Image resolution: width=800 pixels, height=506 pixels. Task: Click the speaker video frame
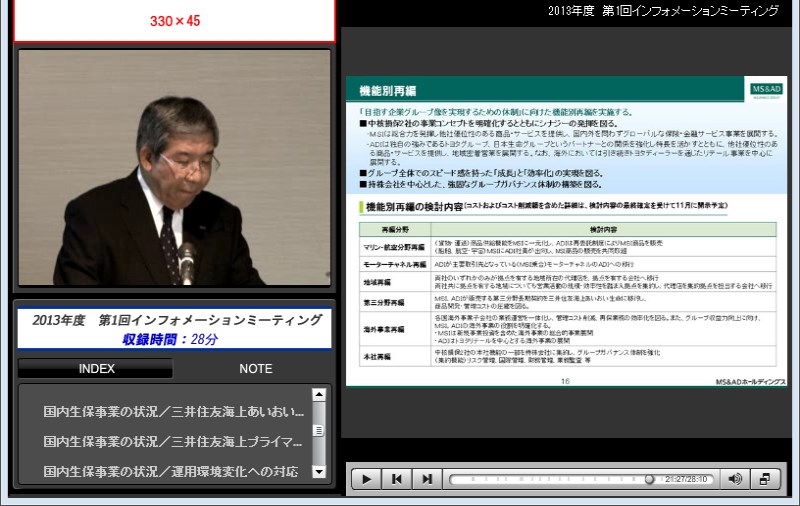pyautogui.click(x=174, y=168)
